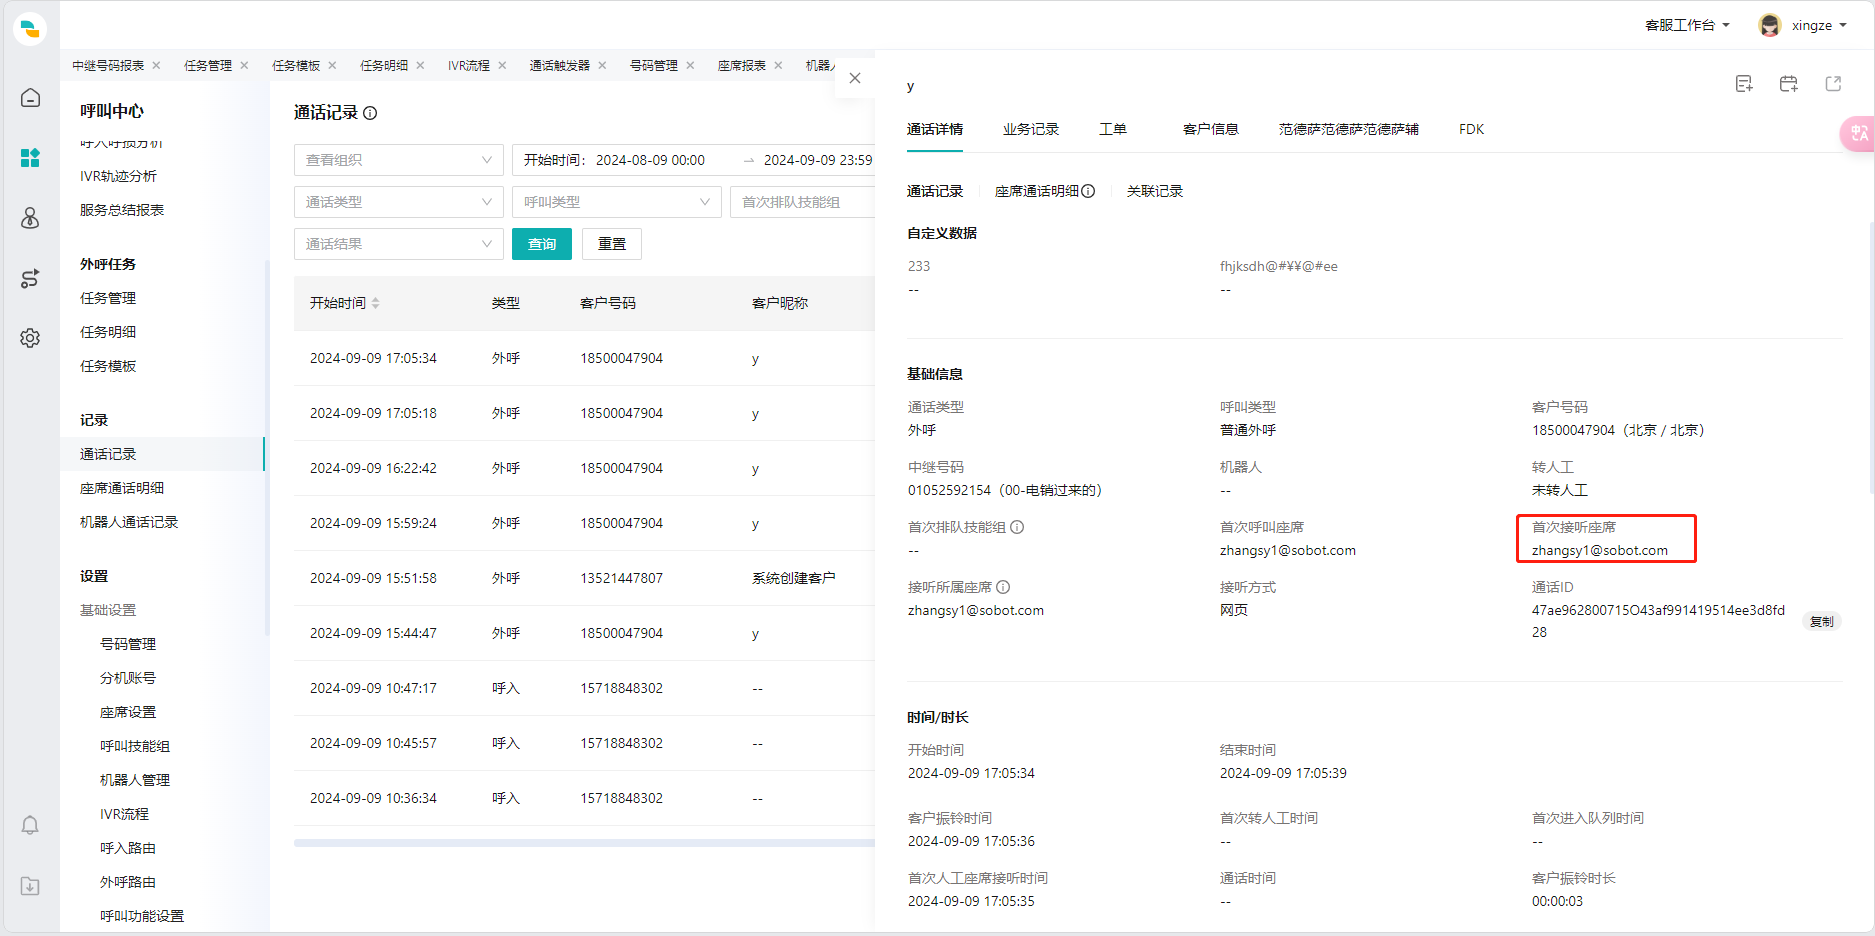Screen dimensions: 1875x936
Task: Select call row 2024-09-09 10:47:17
Action: click(584, 688)
